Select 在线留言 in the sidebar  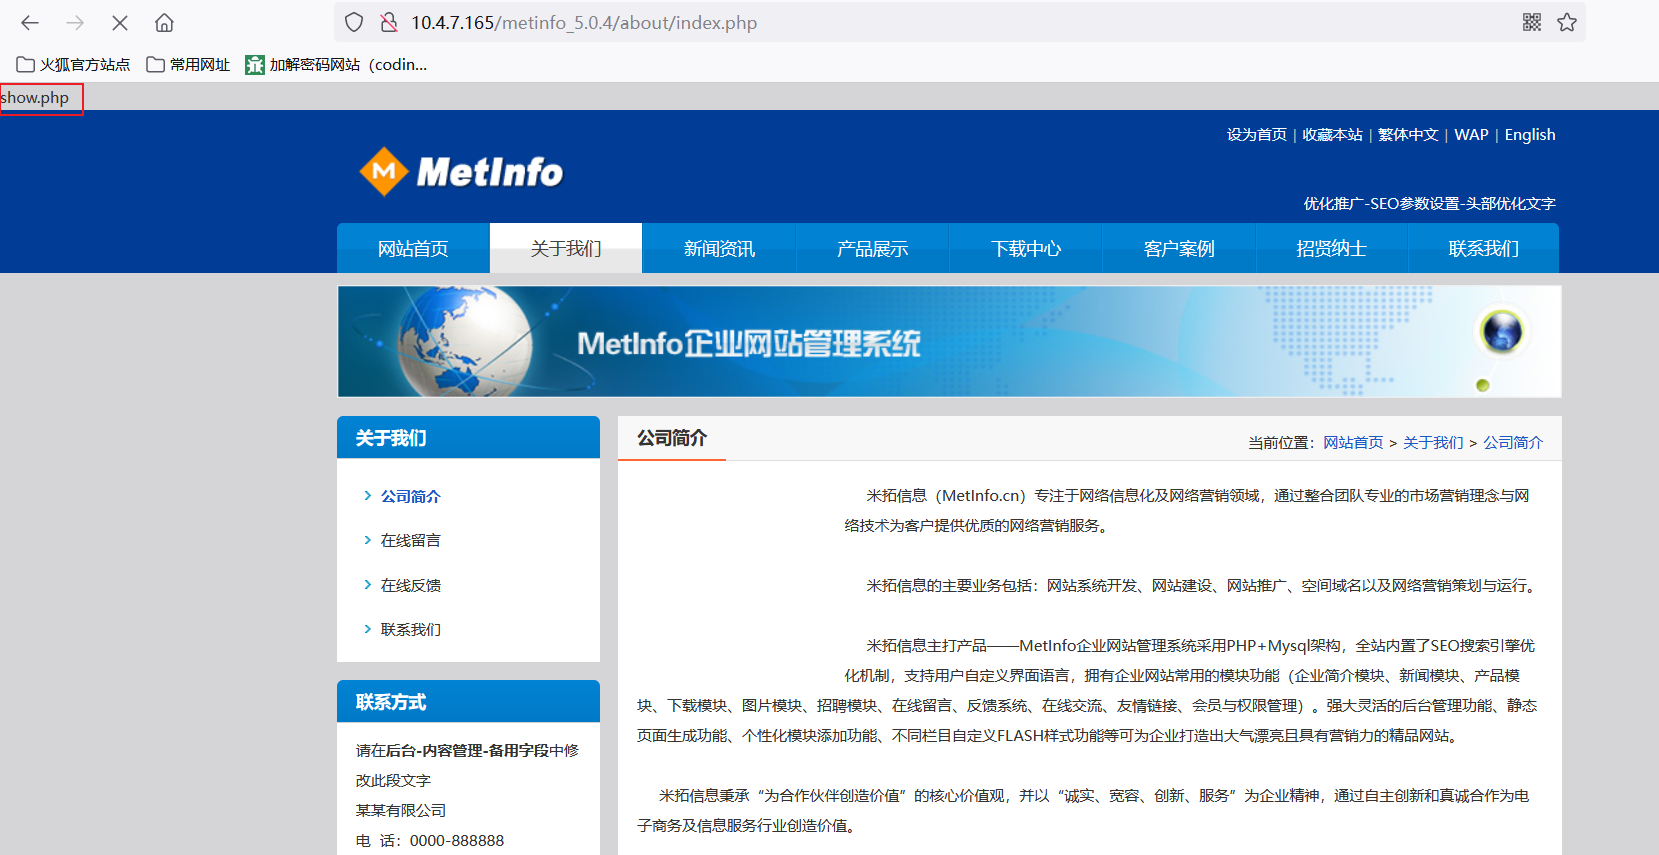(x=410, y=540)
